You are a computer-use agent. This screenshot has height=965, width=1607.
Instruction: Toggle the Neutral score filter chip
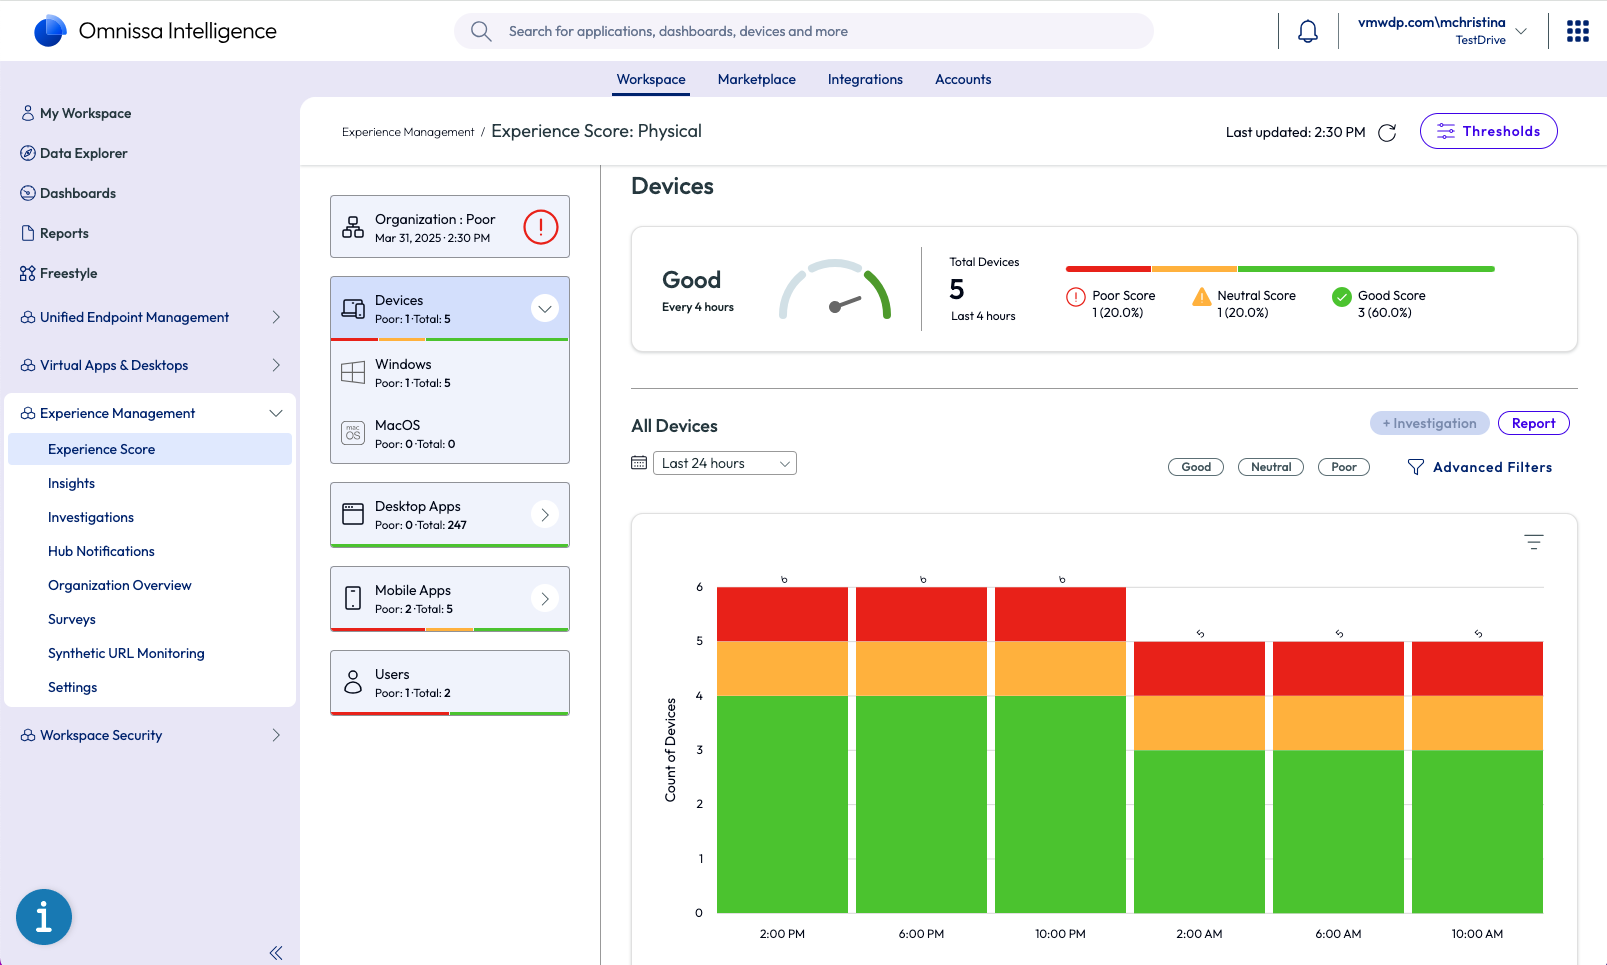(1270, 467)
